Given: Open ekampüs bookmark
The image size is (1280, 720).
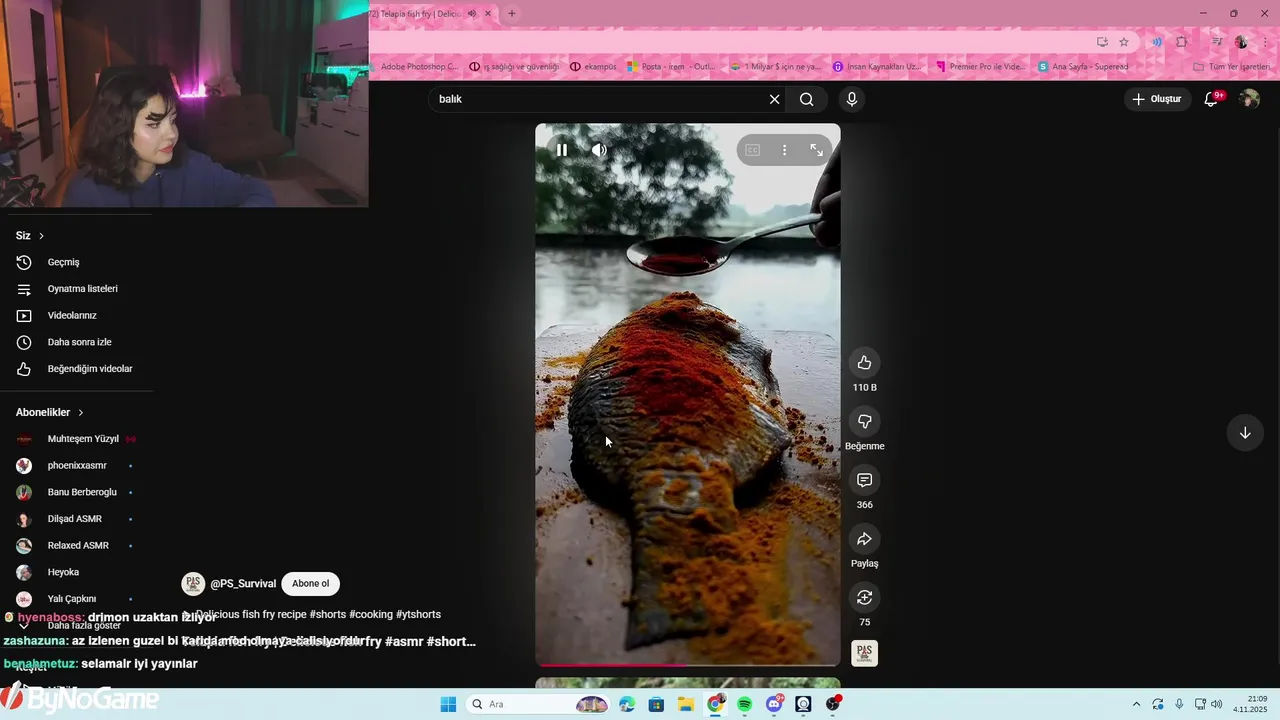Looking at the screenshot, I should pos(593,67).
